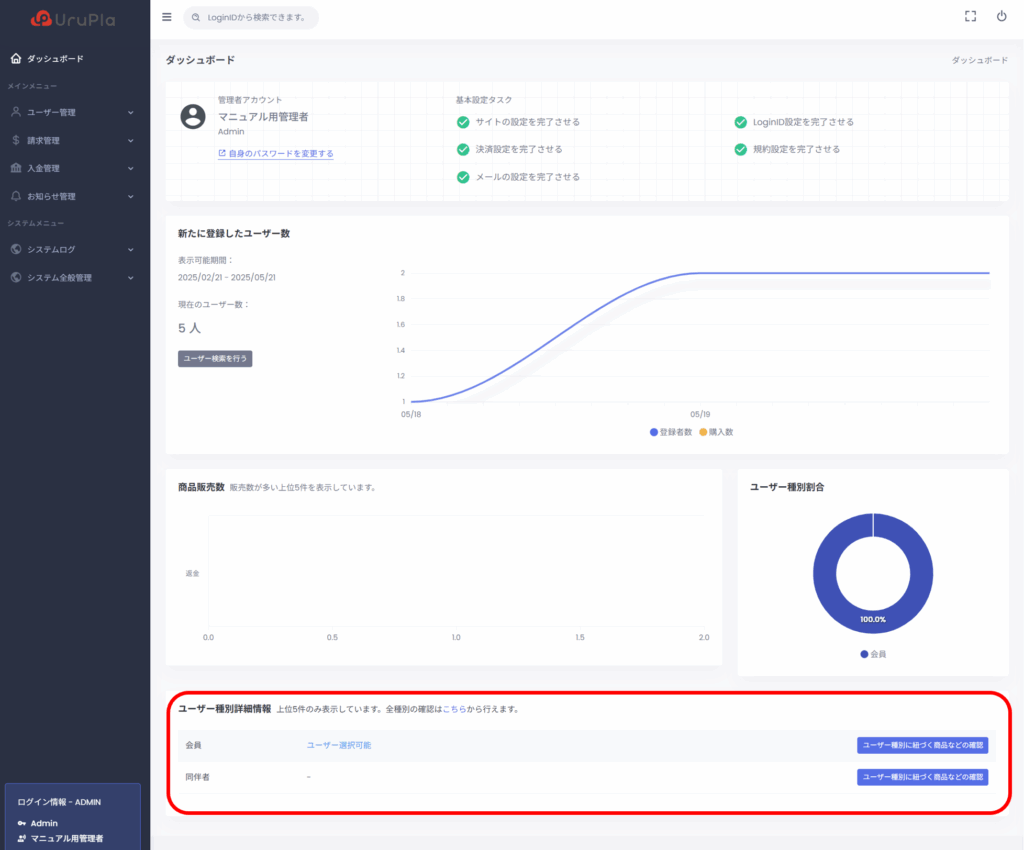1024x850 pixels.
Task: Click 100.0% label on donut chart
Action: 872,620
